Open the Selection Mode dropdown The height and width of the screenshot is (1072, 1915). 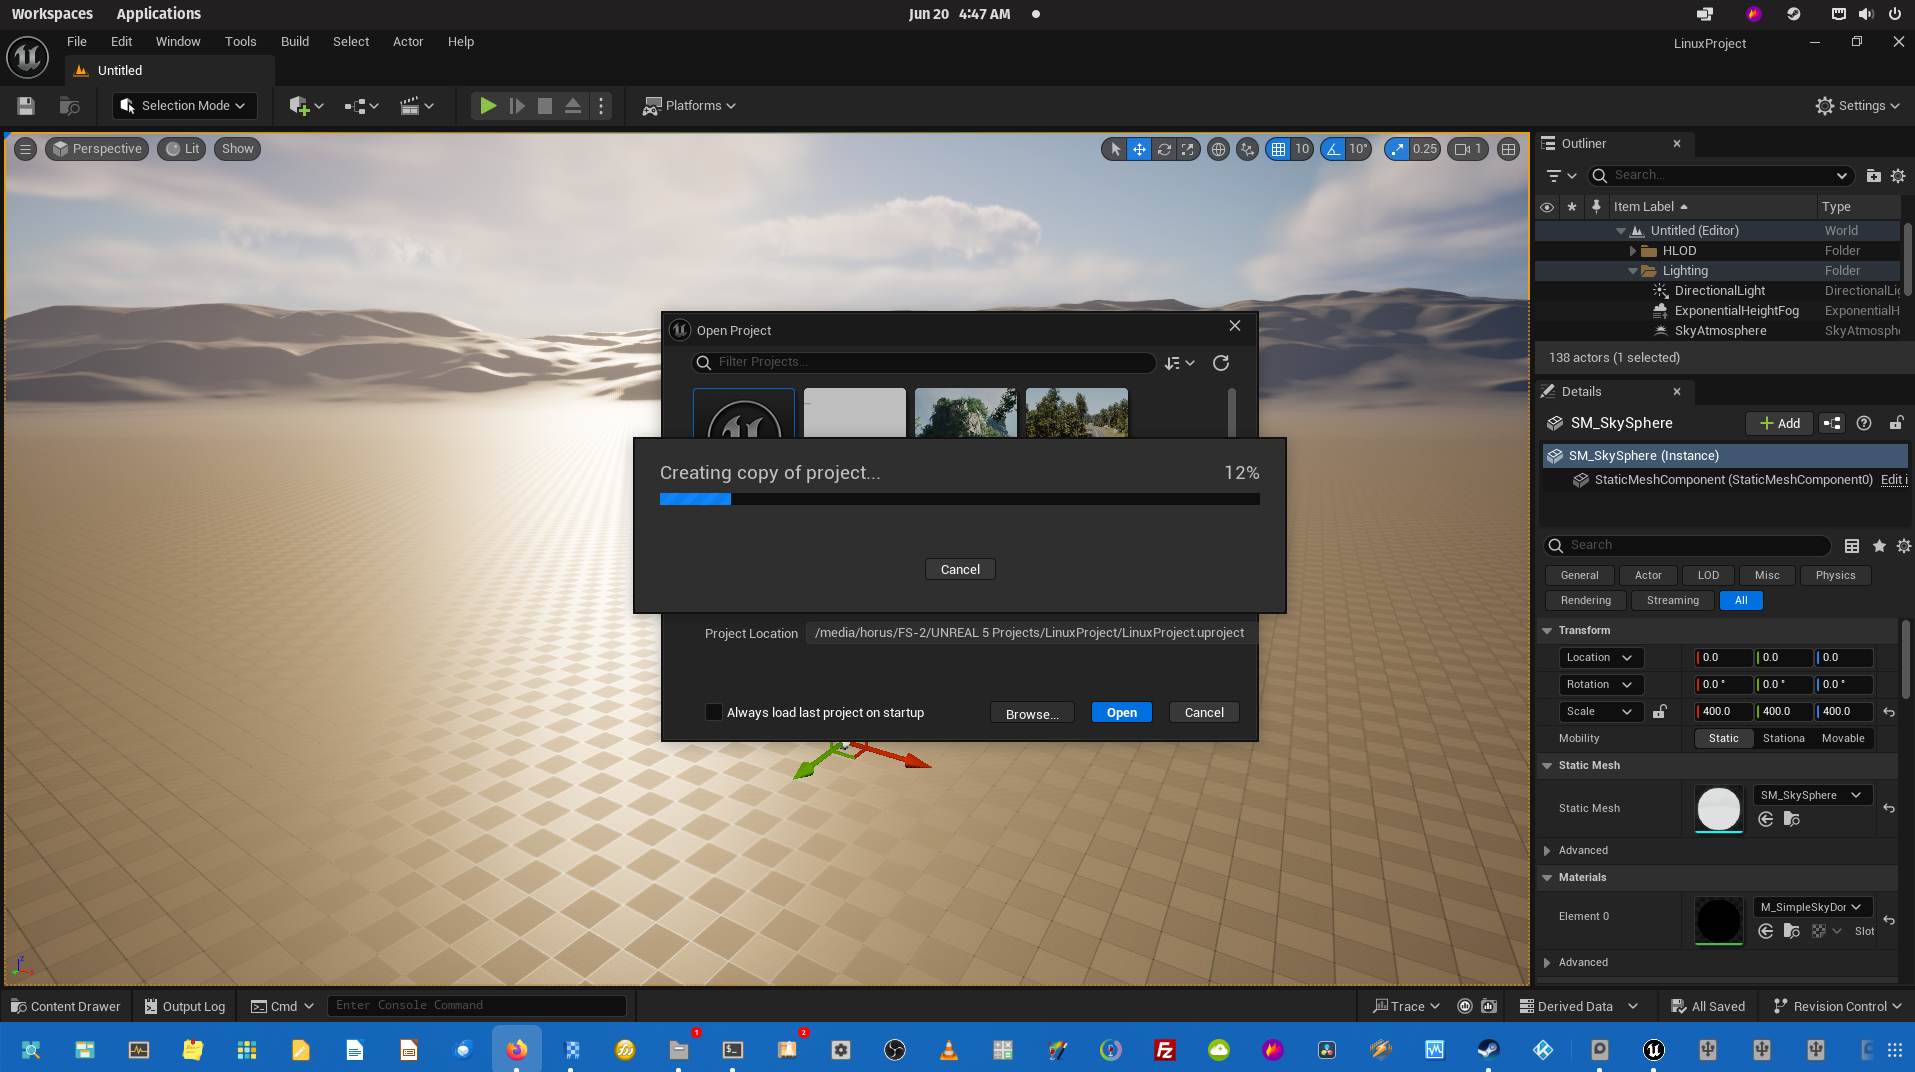(185, 106)
